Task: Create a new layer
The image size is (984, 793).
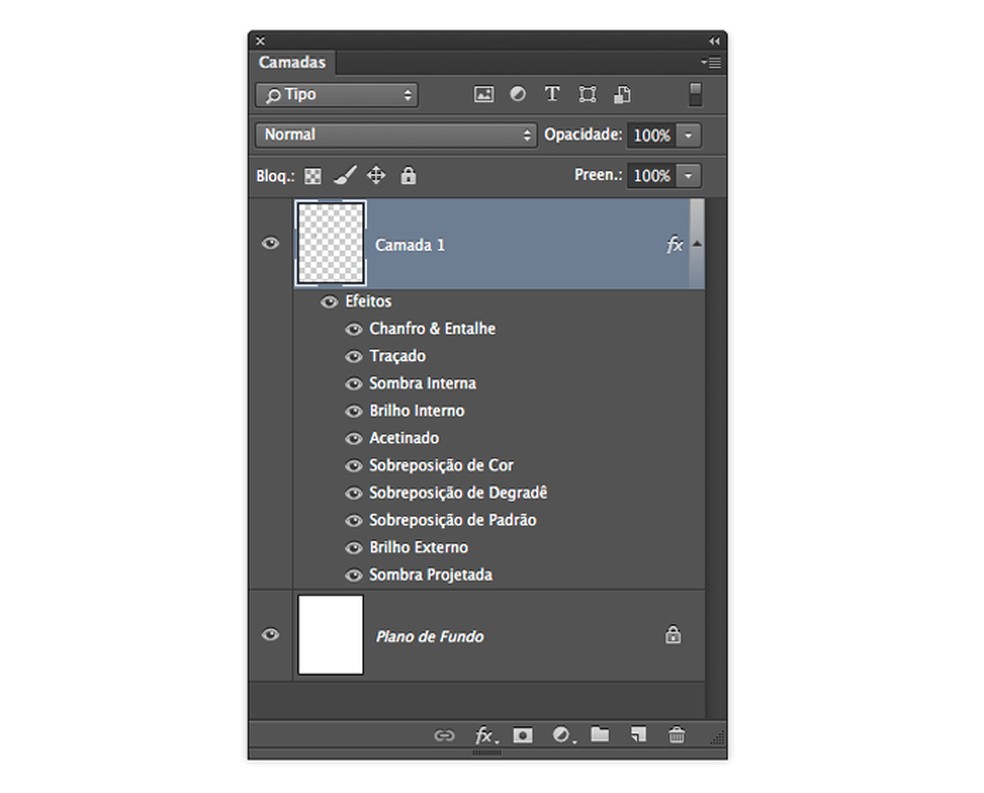Action: tap(638, 735)
